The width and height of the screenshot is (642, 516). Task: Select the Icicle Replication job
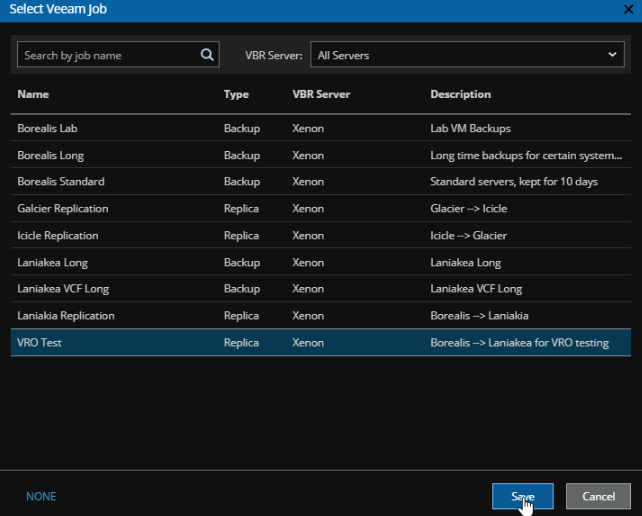[321, 235]
